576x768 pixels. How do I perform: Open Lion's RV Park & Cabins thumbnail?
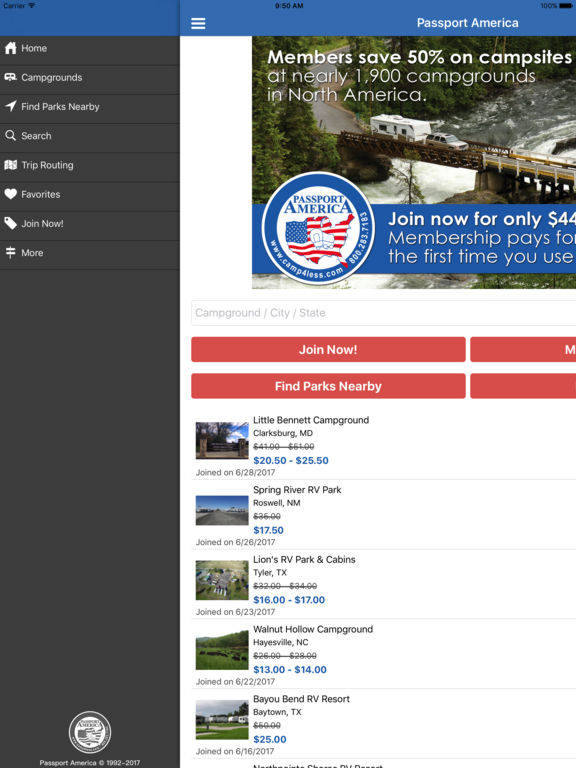click(x=222, y=580)
